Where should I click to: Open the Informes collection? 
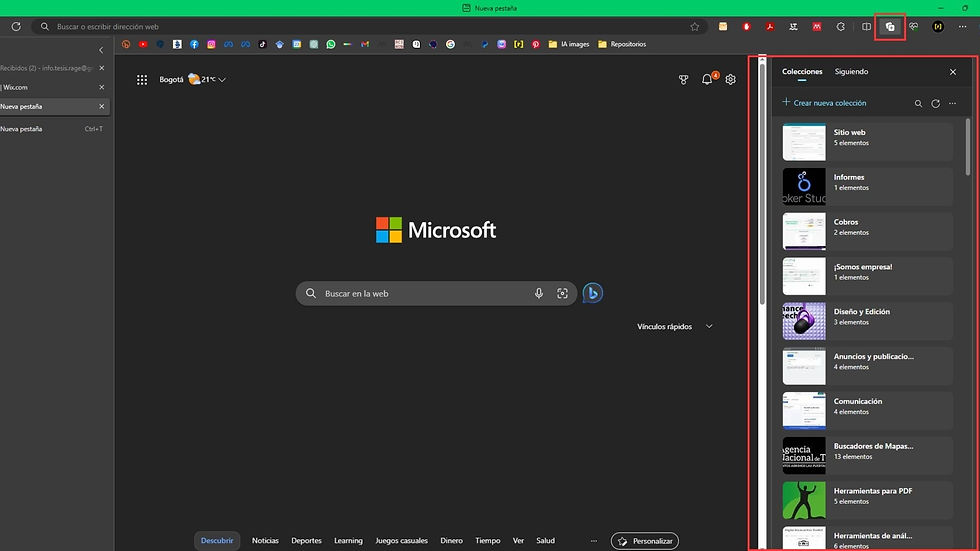[x=868, y=187]
